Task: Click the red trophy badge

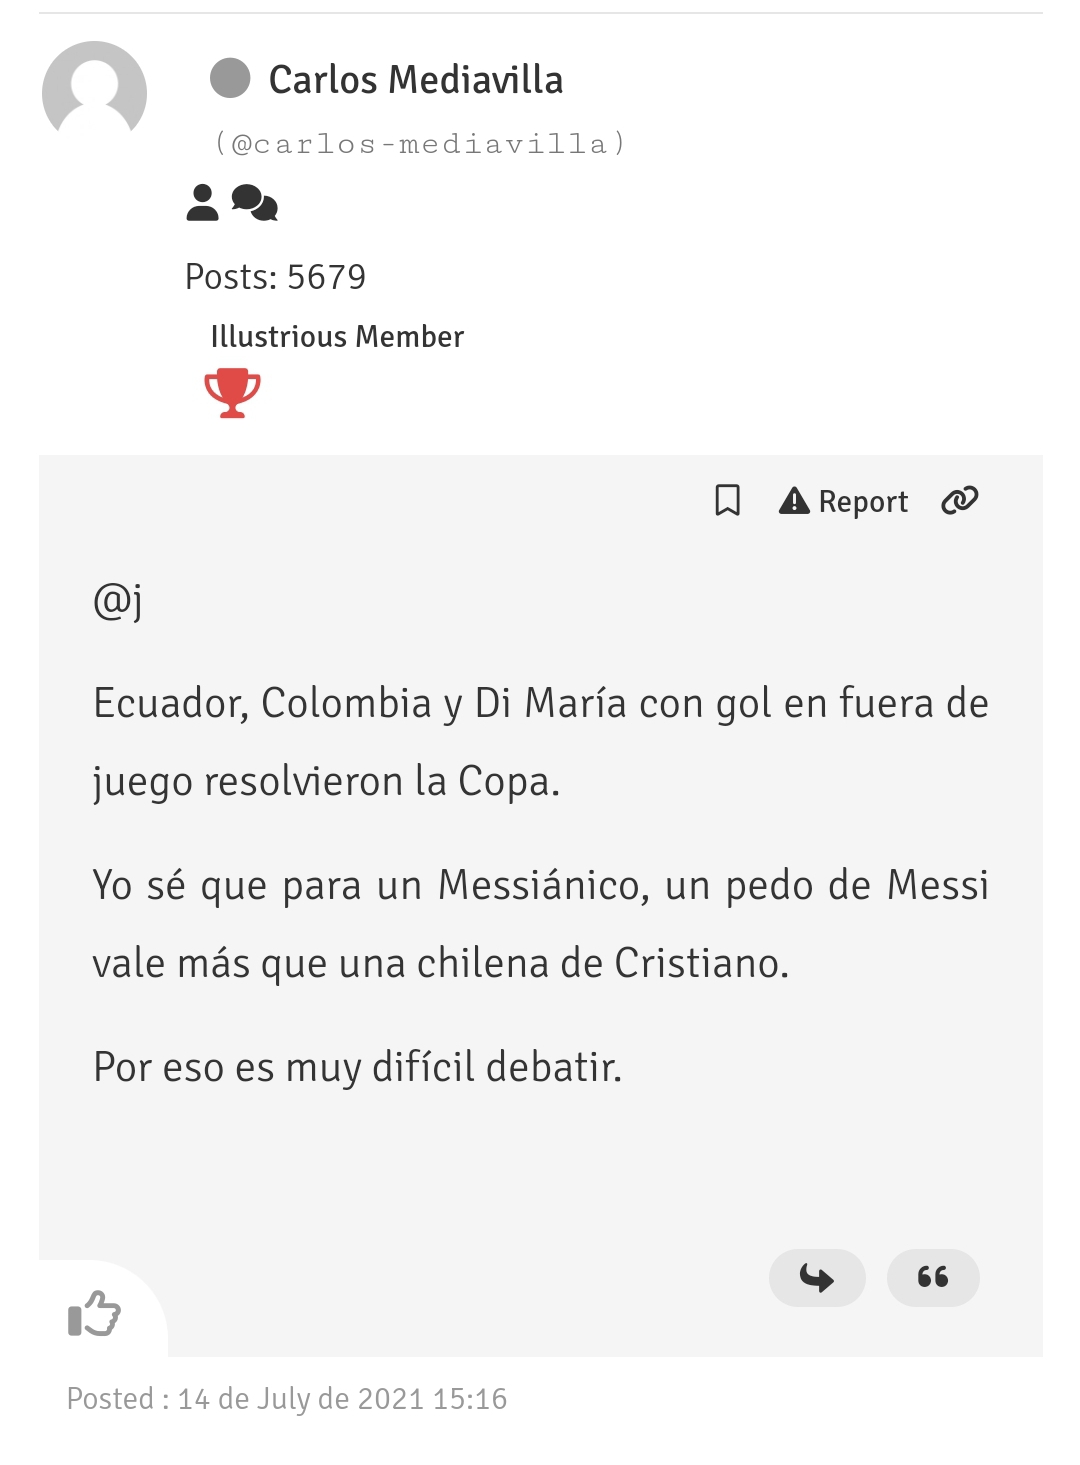Action: point(232,392)
